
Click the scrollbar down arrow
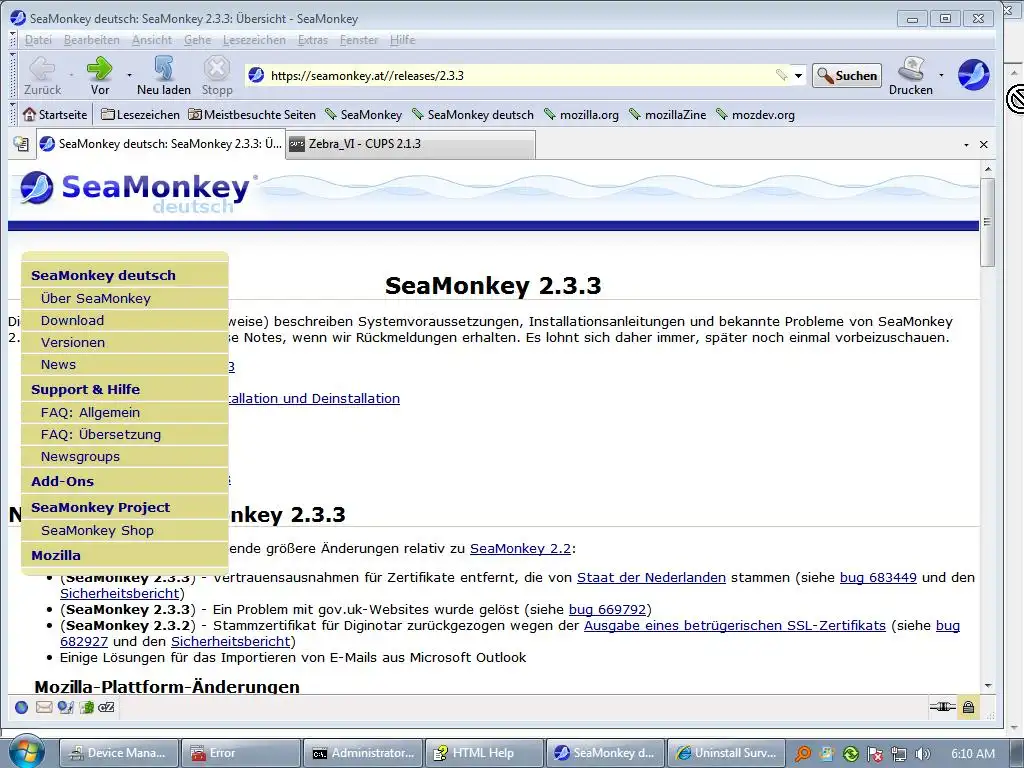987,686
